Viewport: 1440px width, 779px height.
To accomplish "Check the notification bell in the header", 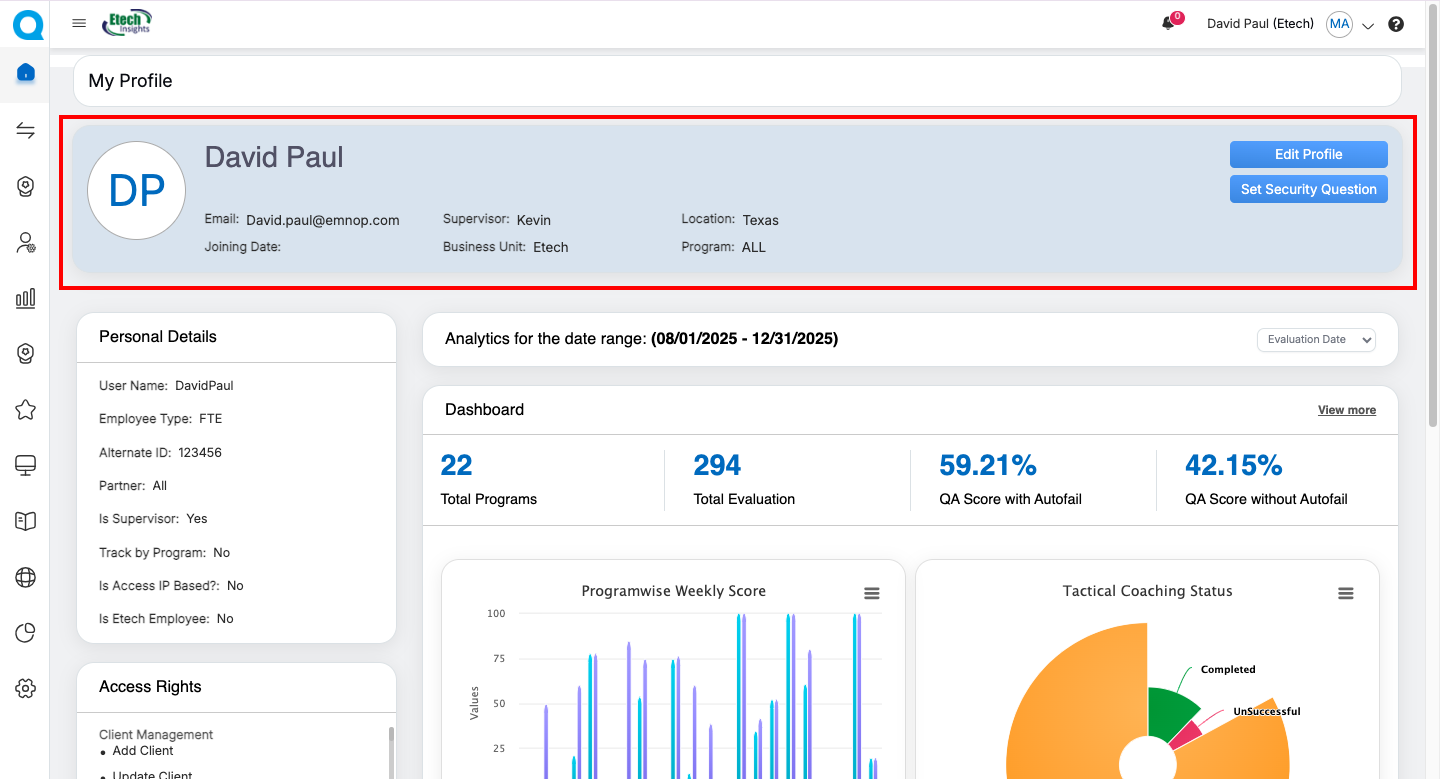I will click(1168, 24).
